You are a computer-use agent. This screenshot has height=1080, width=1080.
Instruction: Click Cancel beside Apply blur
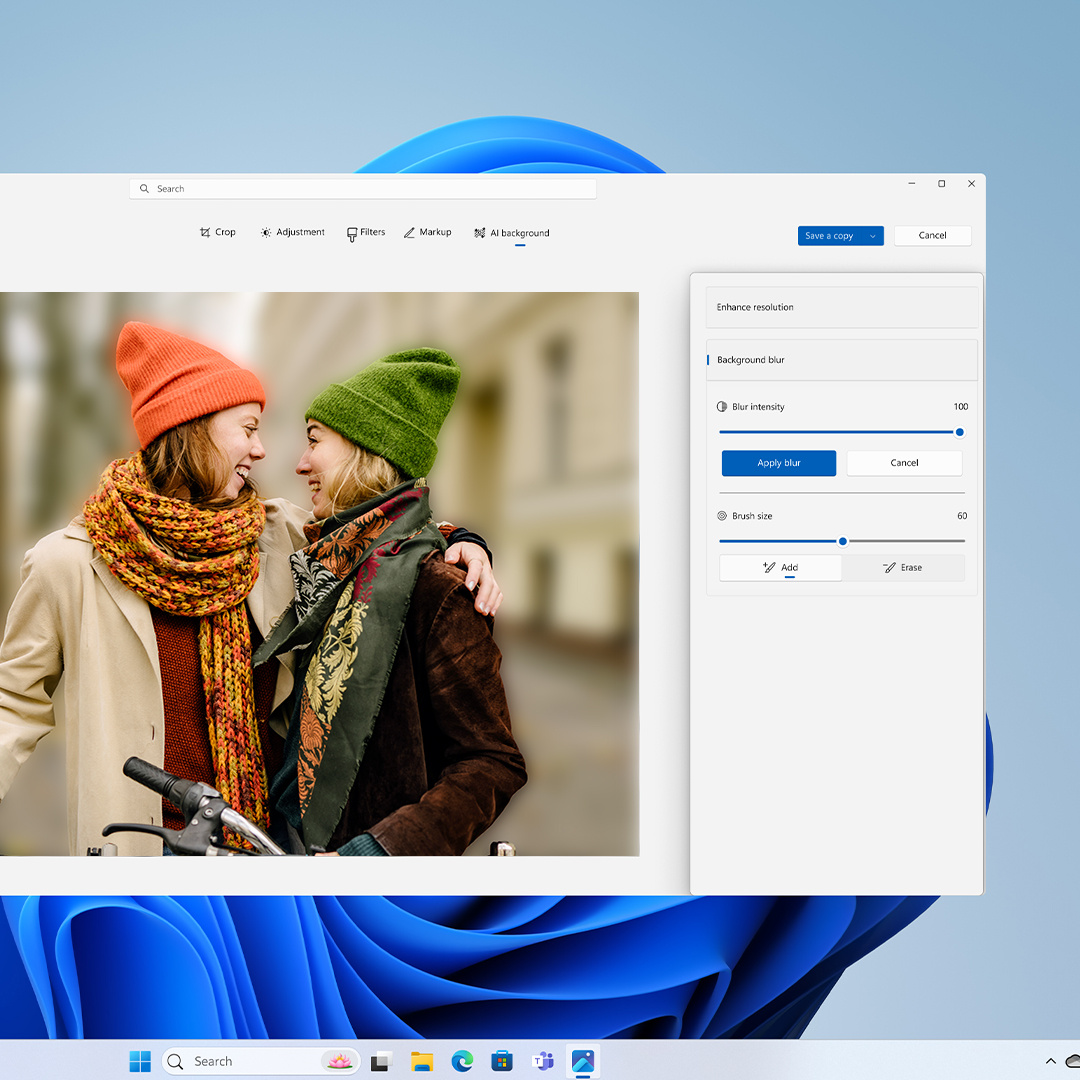point(904,463)
